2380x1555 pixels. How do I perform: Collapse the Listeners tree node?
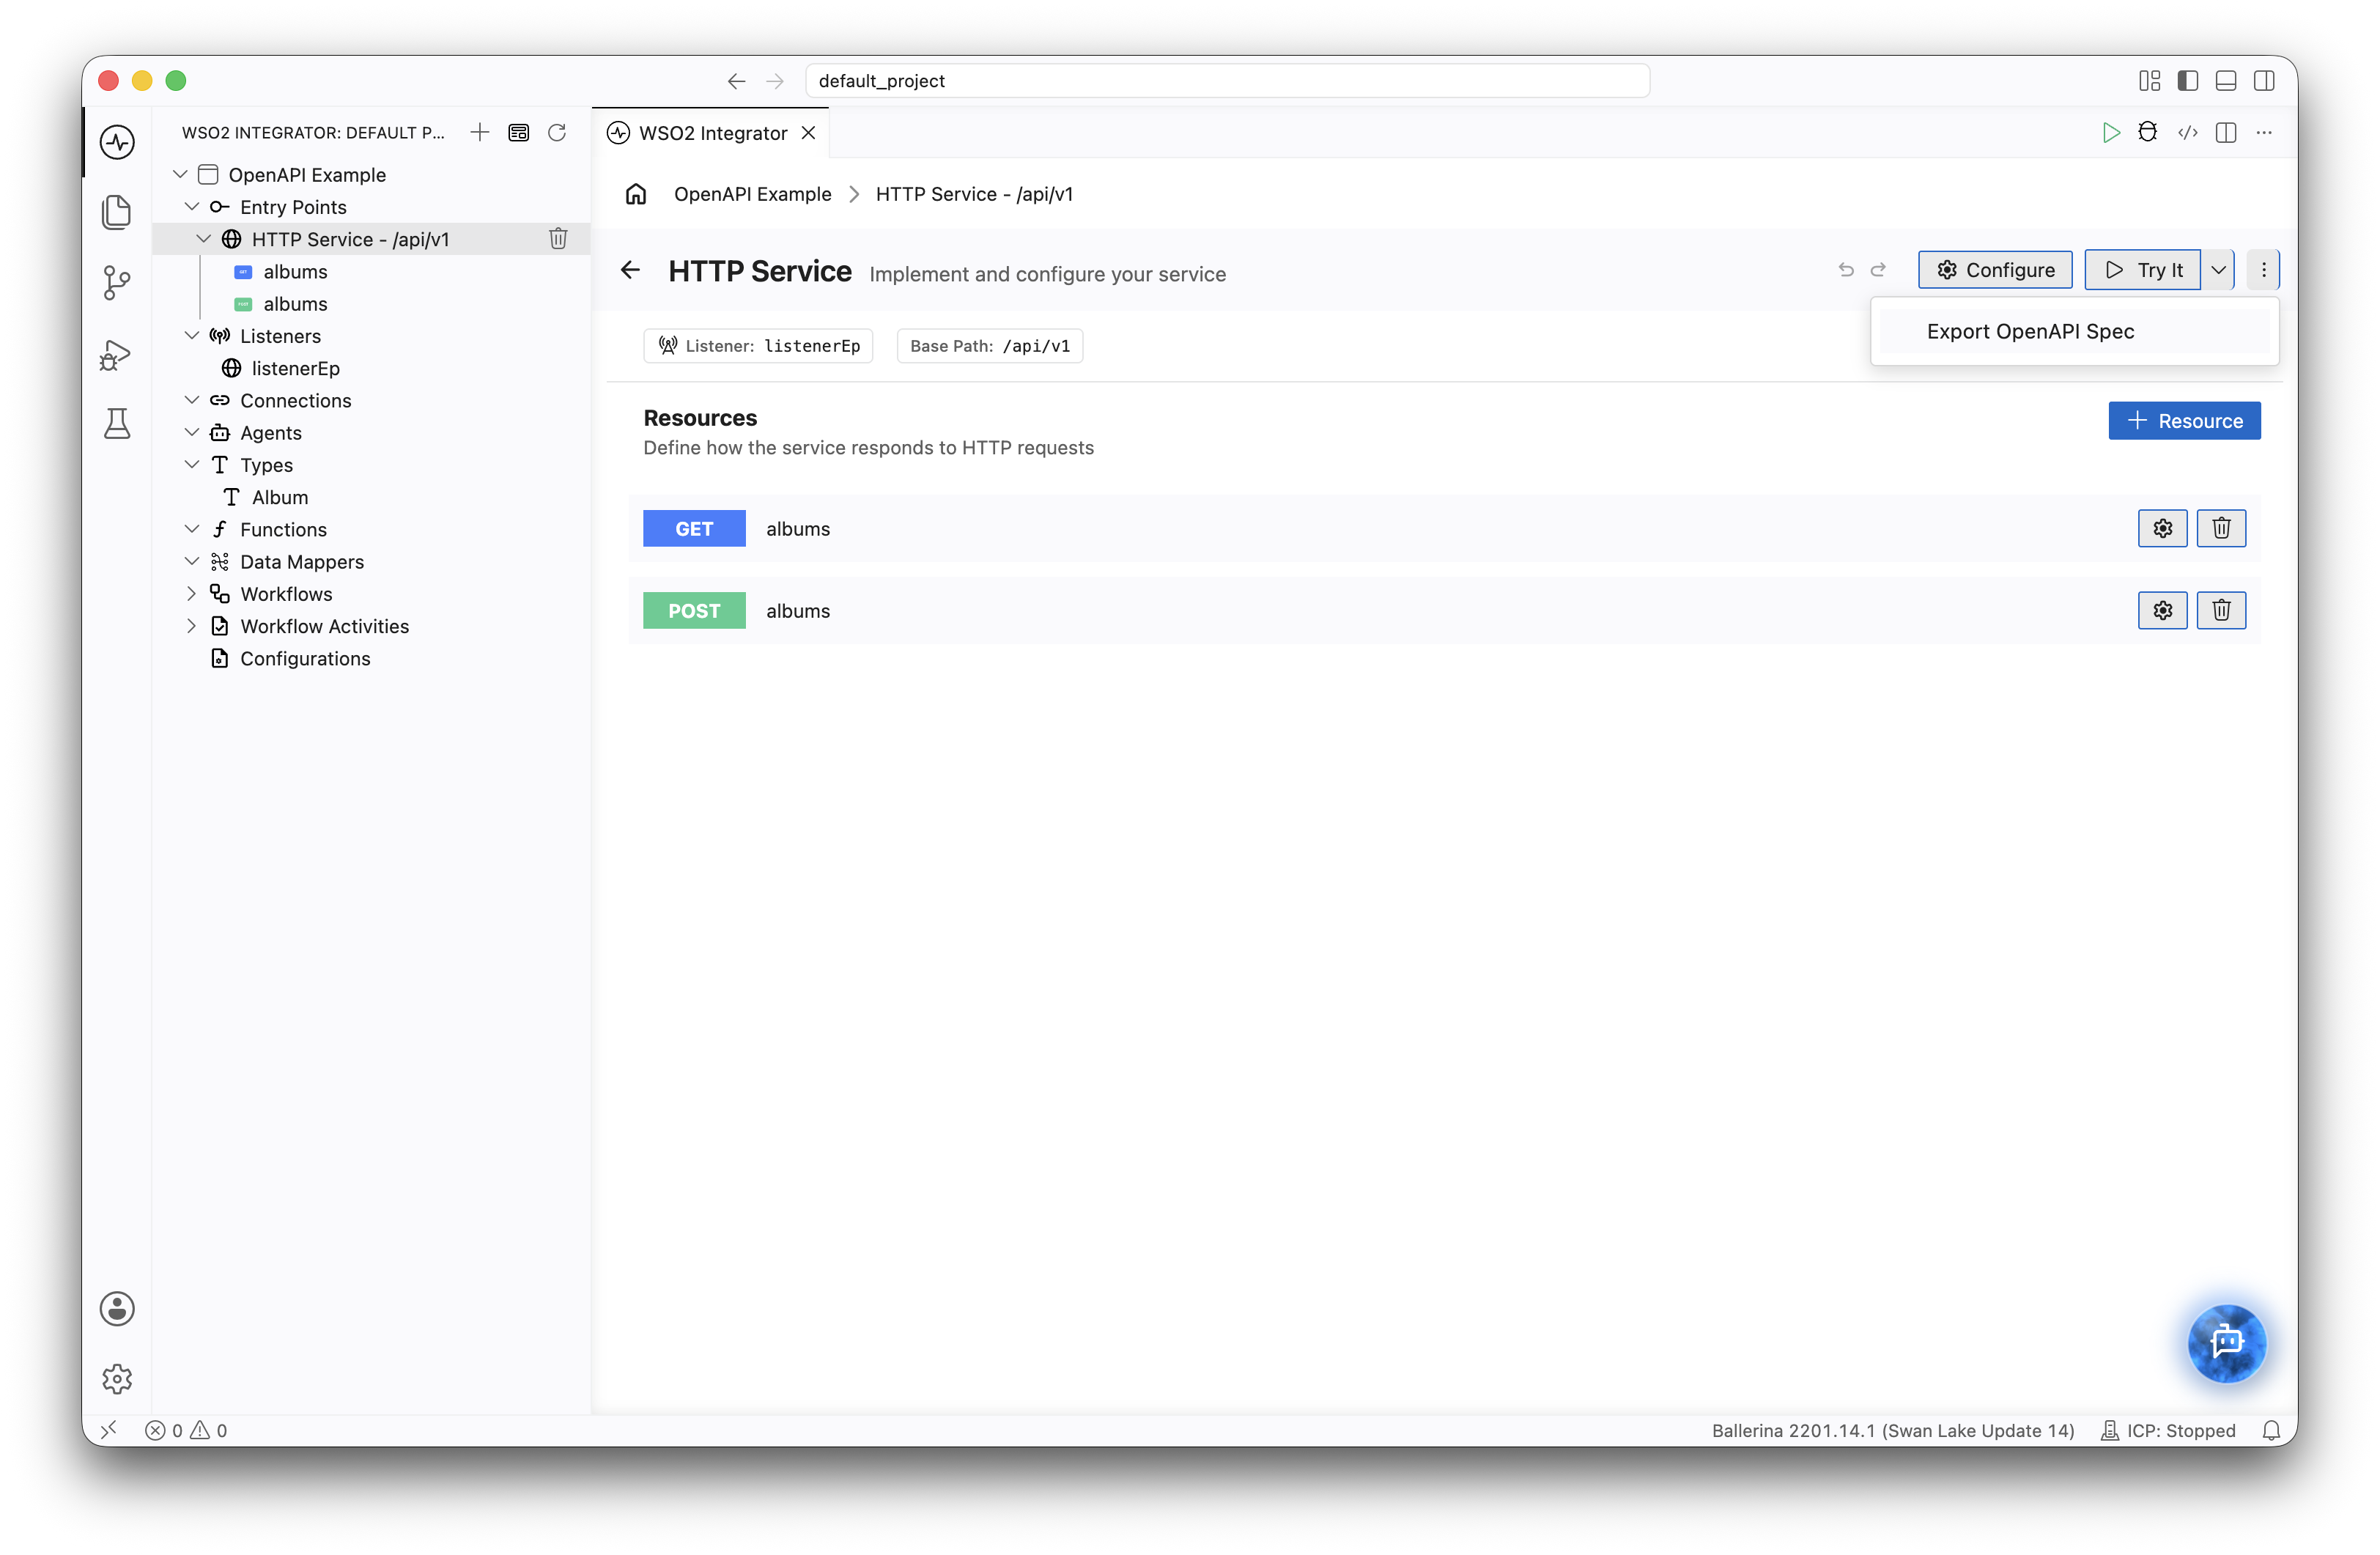pos(192,335)
